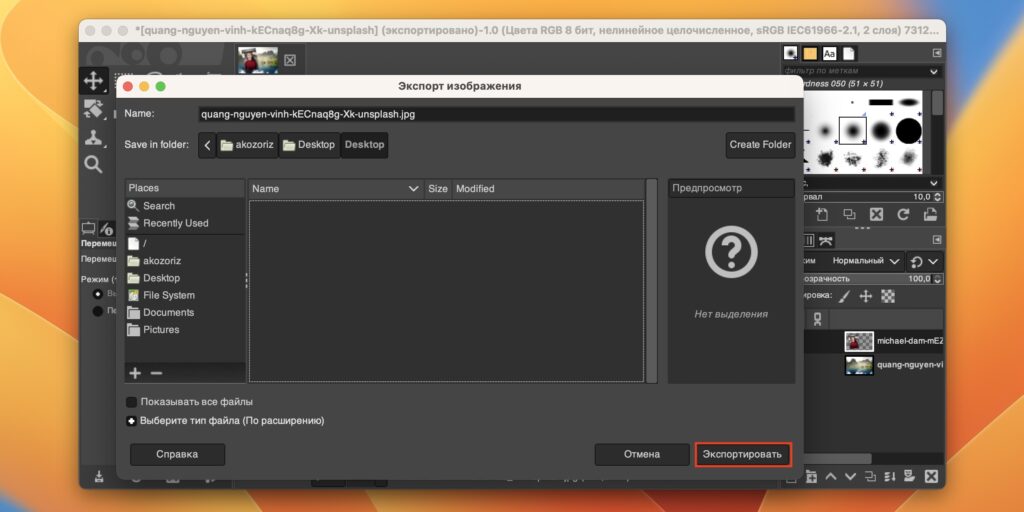Open the brushes dock configuration menu

[x=937, y=53]
